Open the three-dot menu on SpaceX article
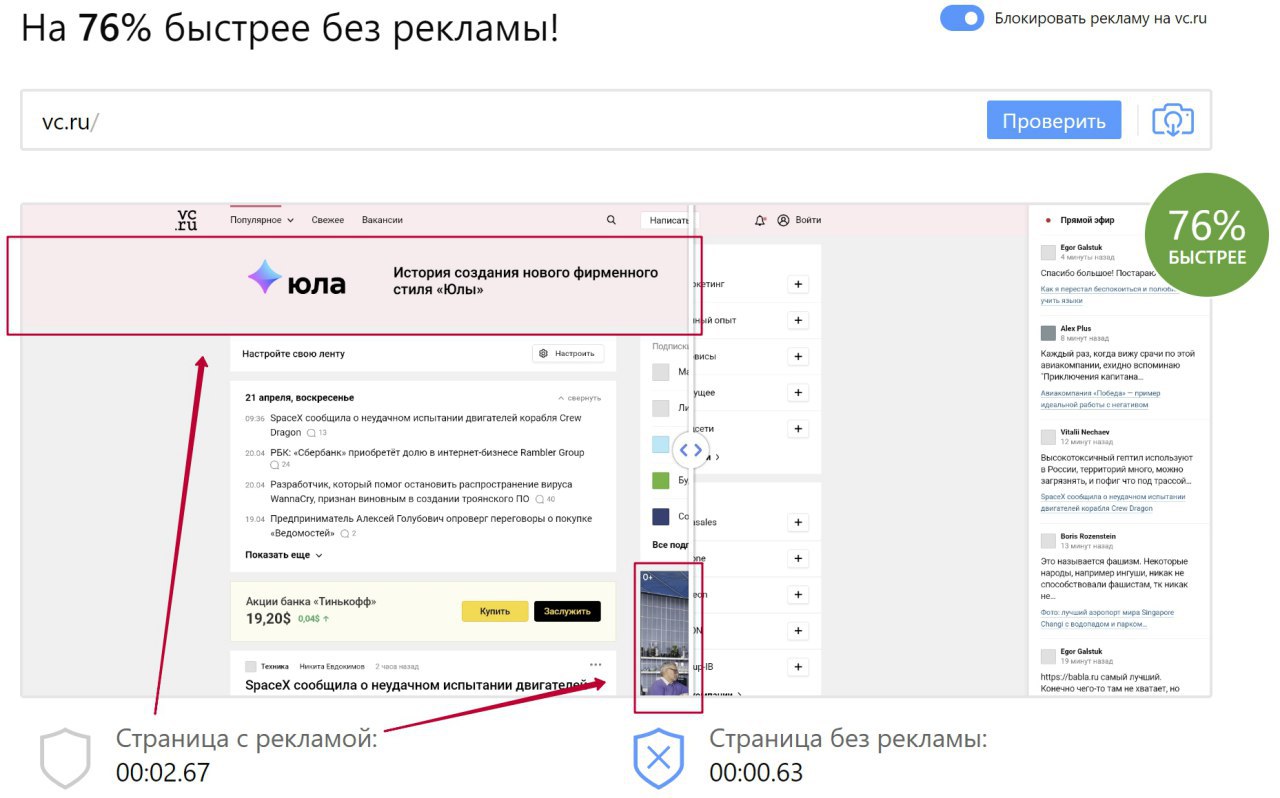This screenshot has width=1280, height=798. 596,664
